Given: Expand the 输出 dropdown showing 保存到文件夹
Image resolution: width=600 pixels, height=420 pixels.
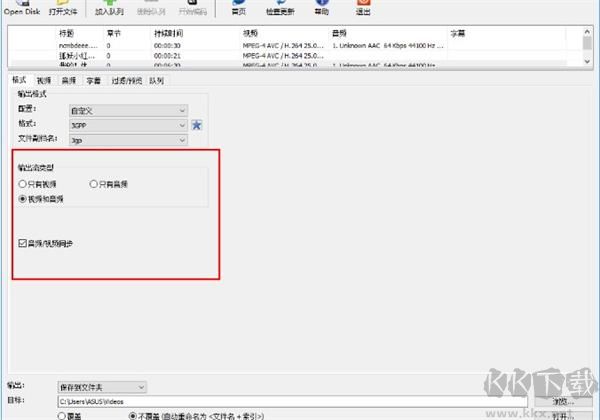Looking at the screenshot, I should 102,387.
